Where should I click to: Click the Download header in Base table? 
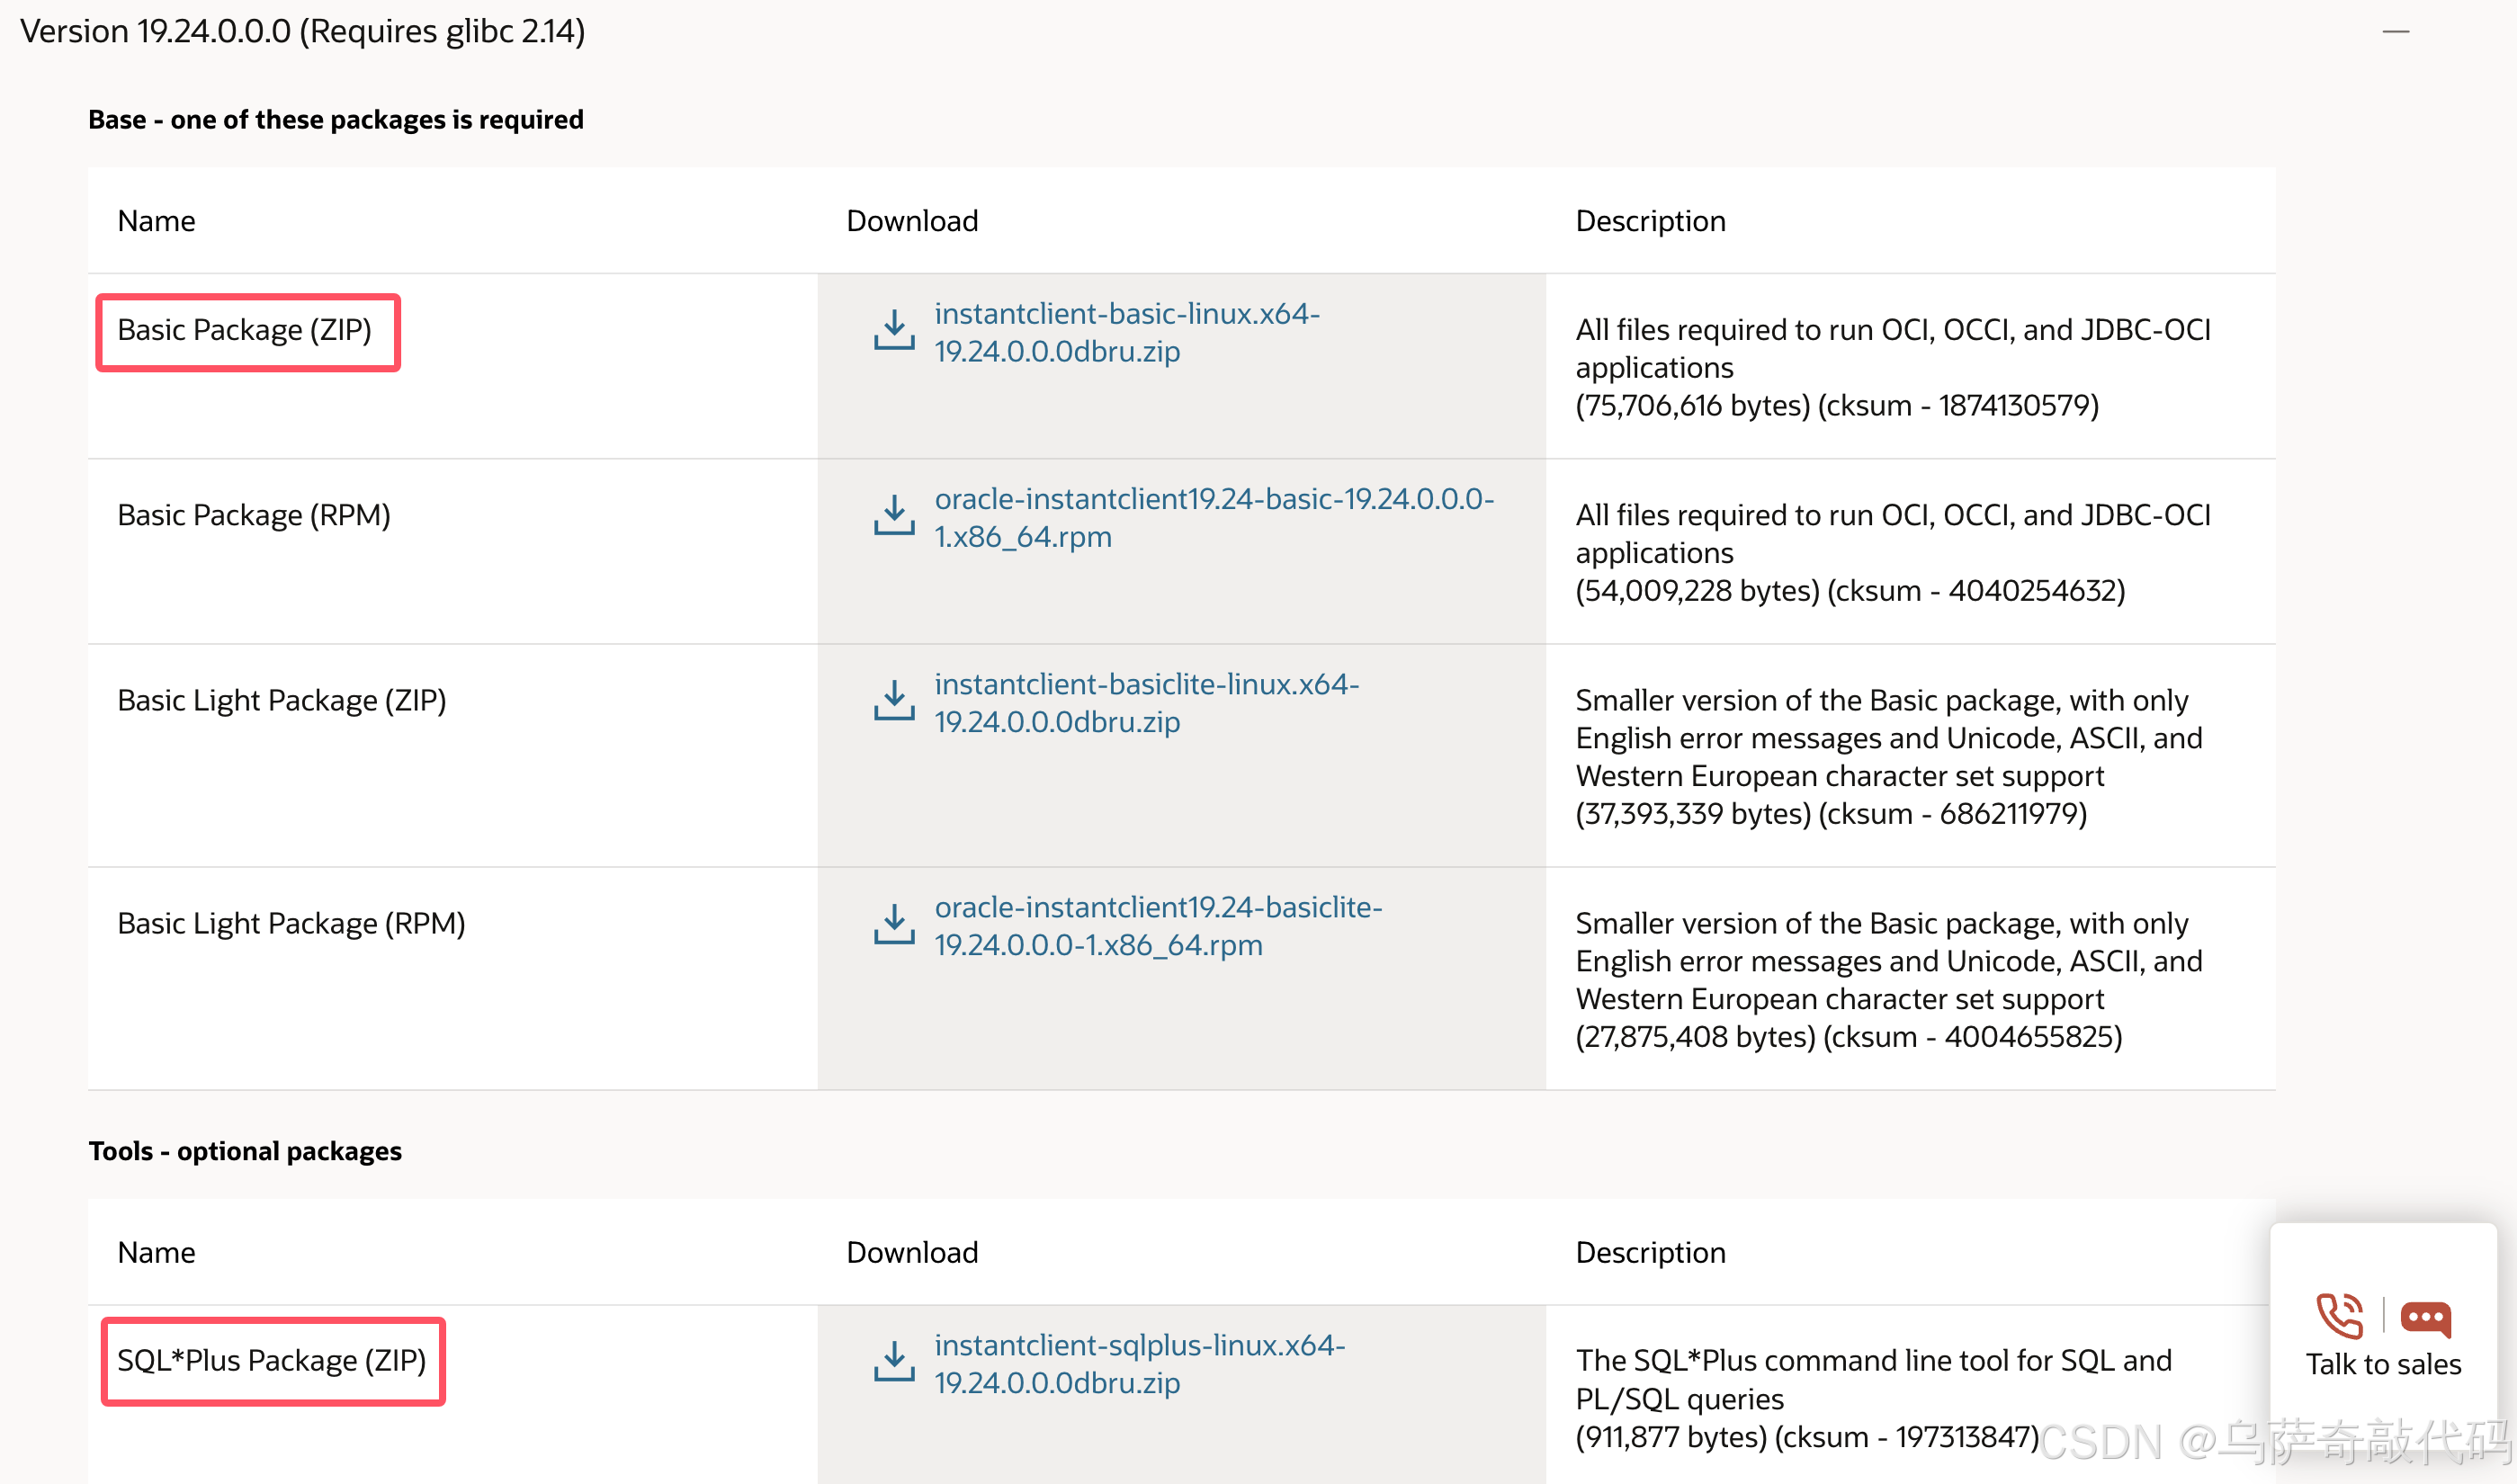pos(912,221)
